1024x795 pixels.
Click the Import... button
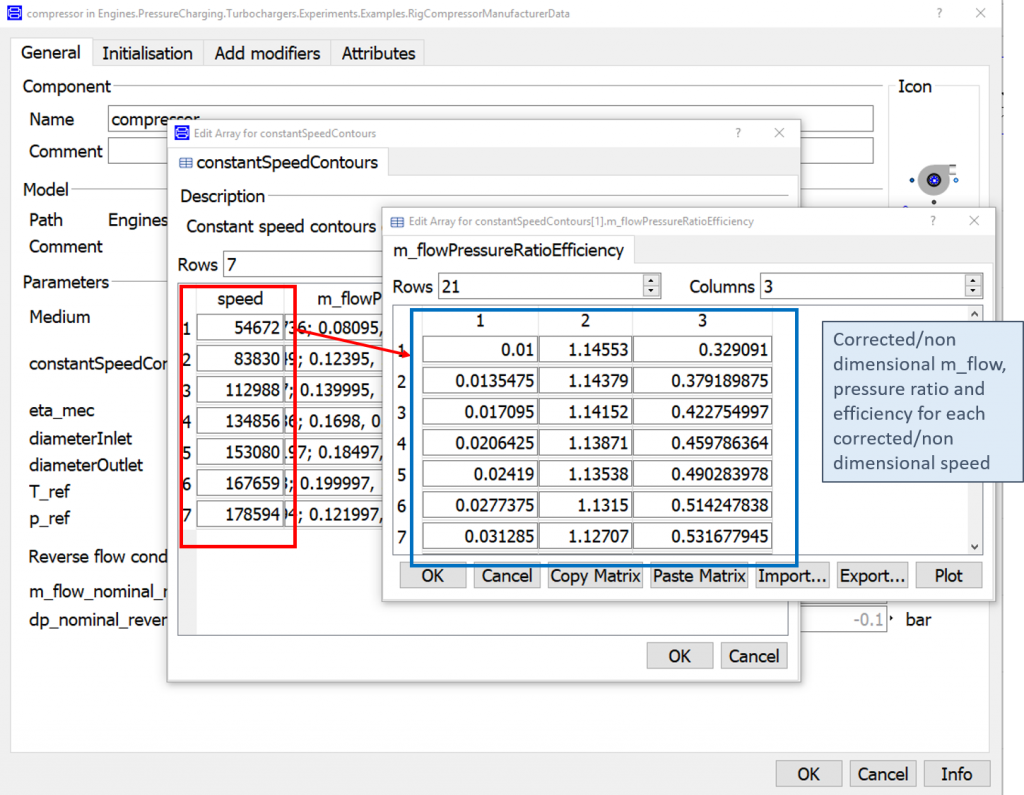[792, 576]
